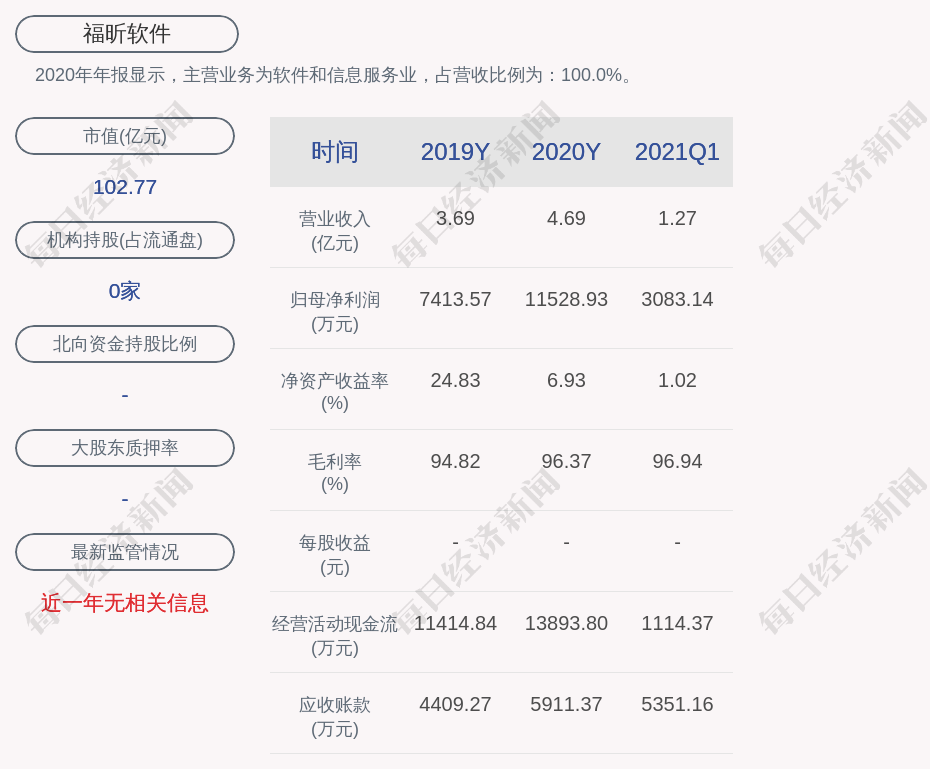Click revenue value 4.69
This screenshot has width=930, height=769.
(x=566, y=218)
